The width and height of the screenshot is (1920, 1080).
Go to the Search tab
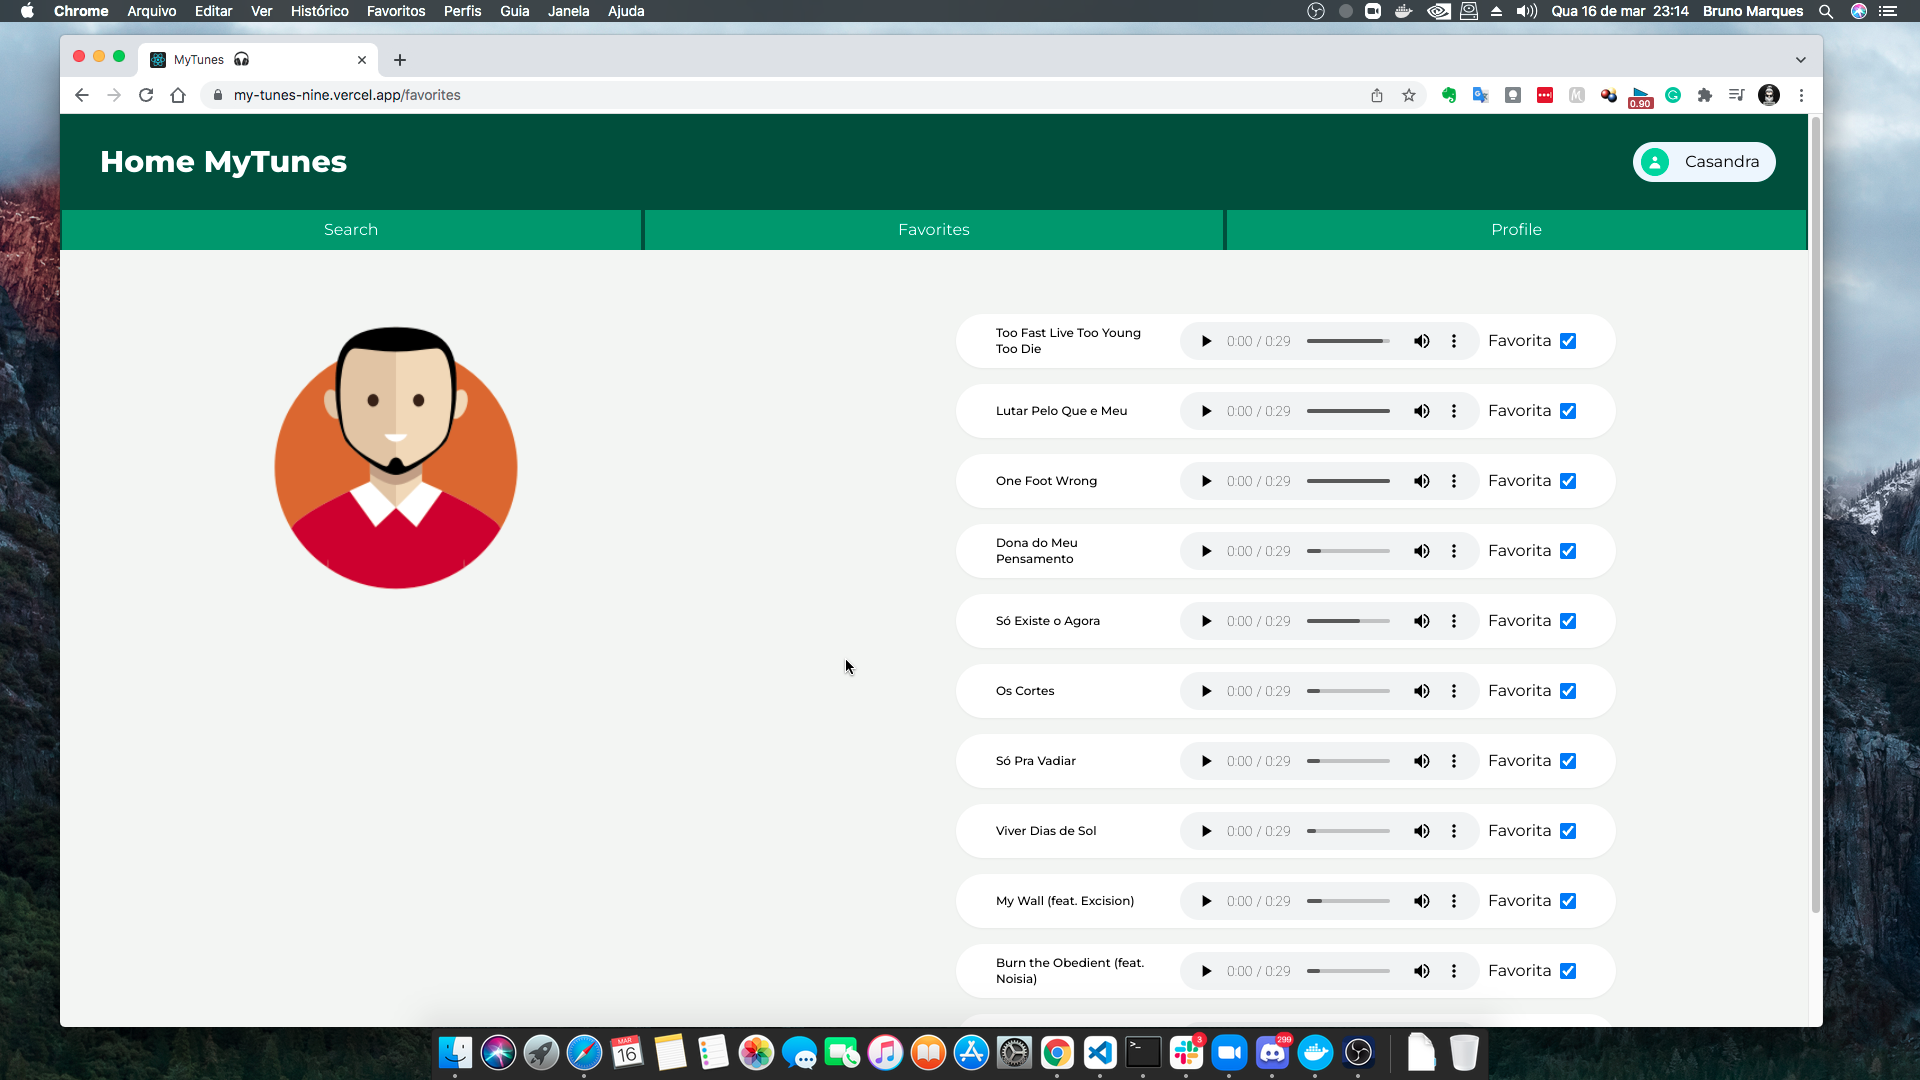tap(351, 230)
